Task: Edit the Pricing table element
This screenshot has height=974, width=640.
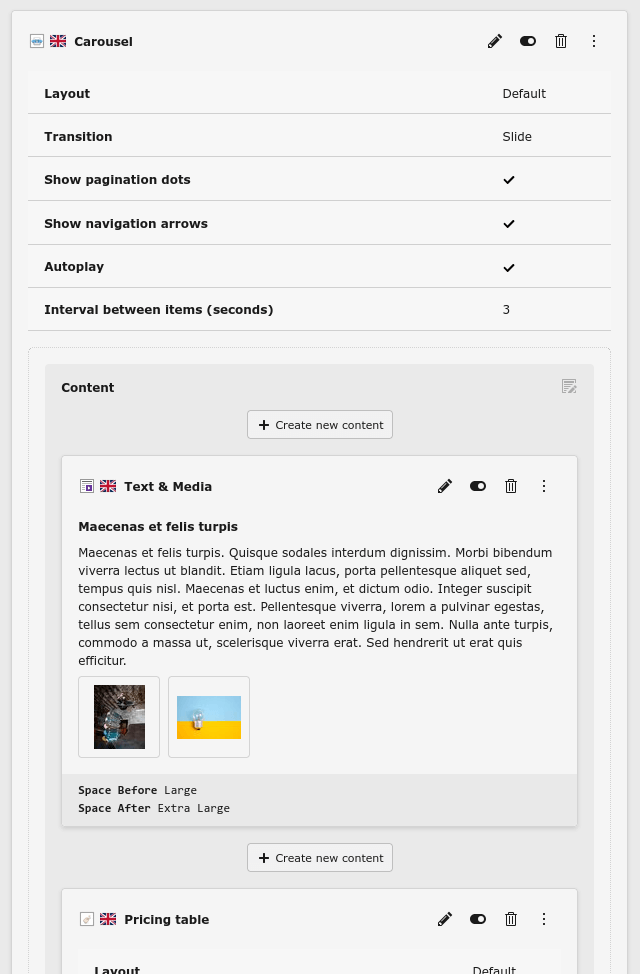Action: point(445,919)
